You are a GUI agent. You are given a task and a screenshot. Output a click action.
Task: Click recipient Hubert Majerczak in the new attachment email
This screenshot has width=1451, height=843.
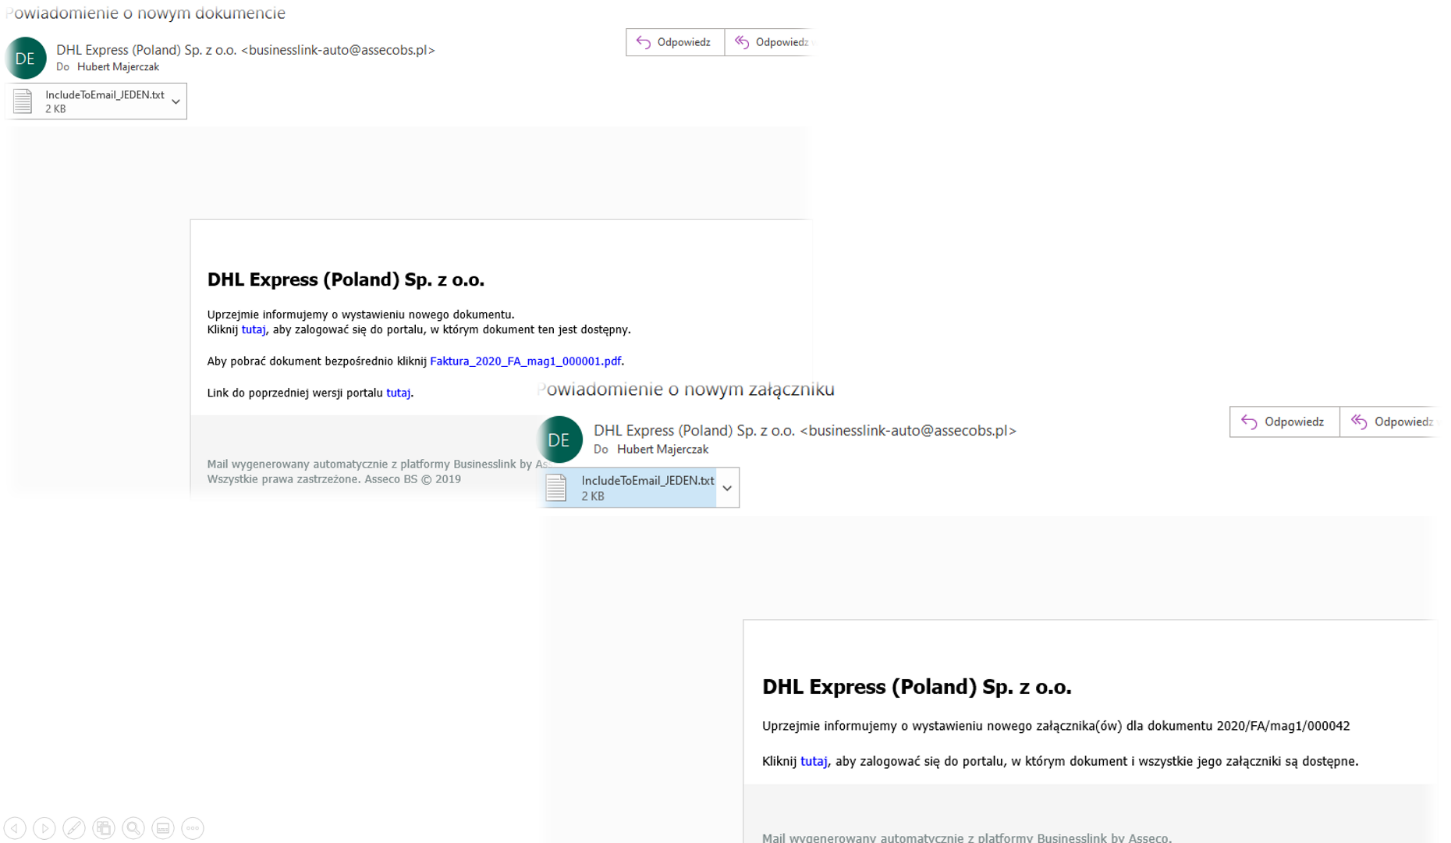(x=662, y=450)
